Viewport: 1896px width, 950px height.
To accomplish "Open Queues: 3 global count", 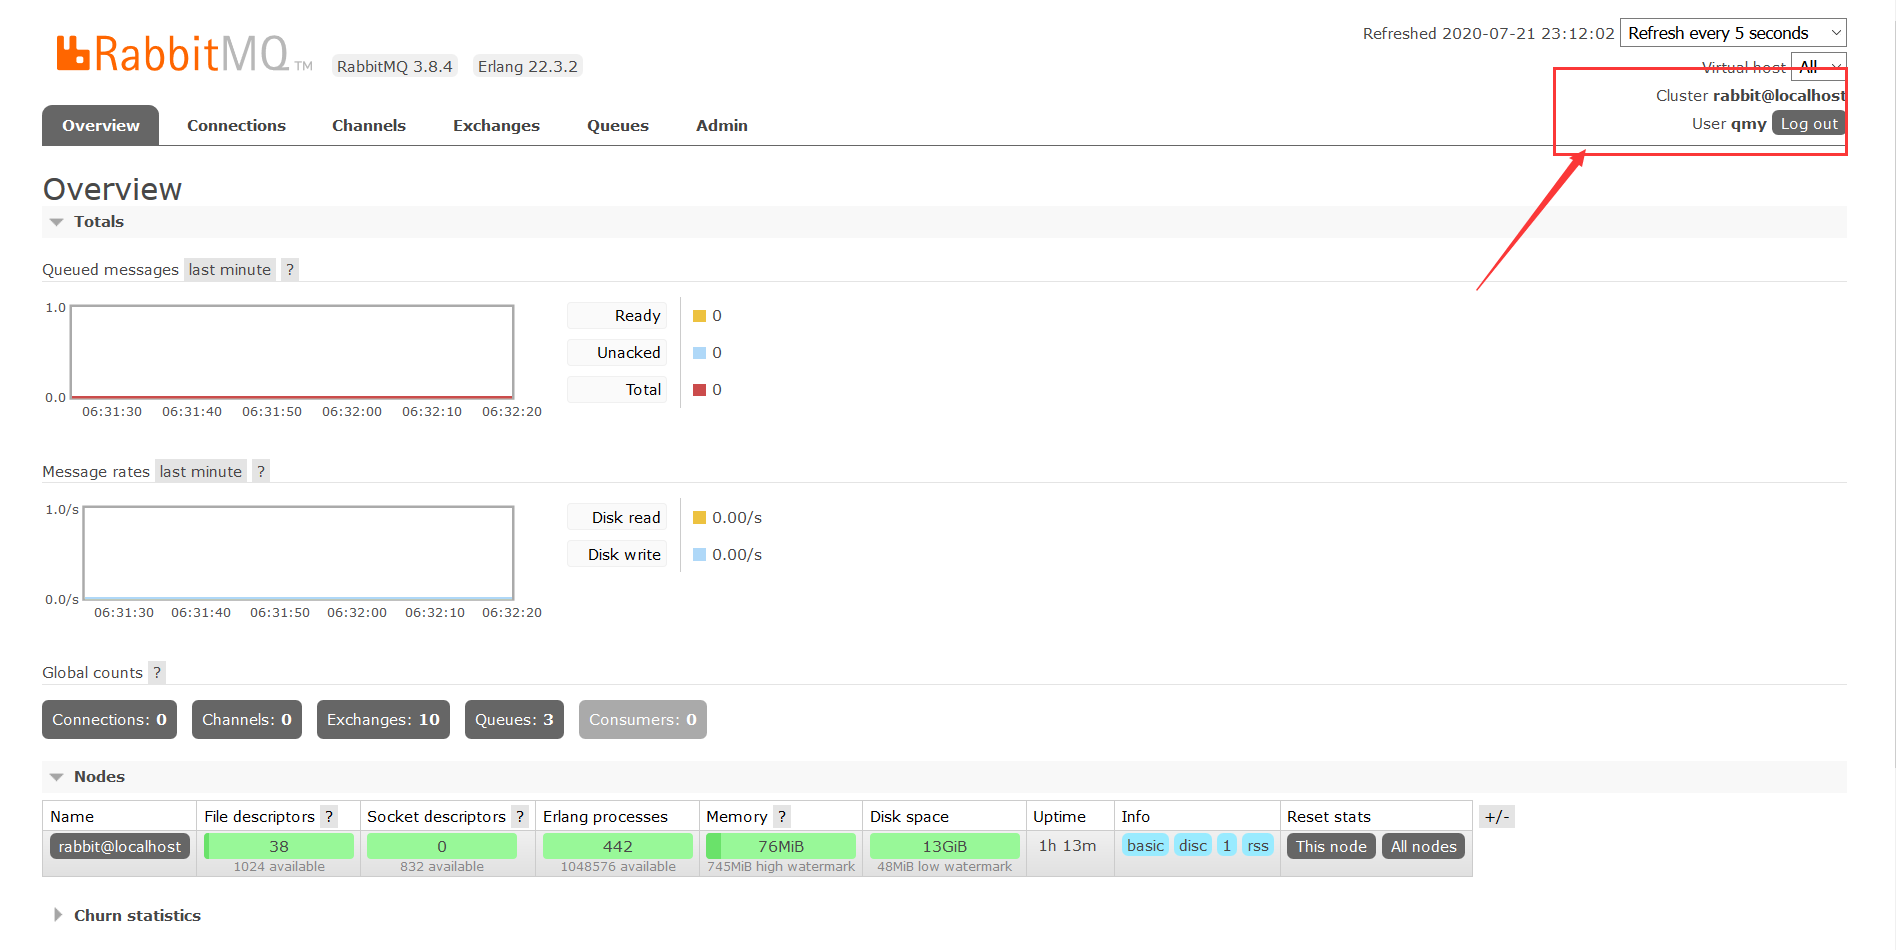I will coord(514,720).
